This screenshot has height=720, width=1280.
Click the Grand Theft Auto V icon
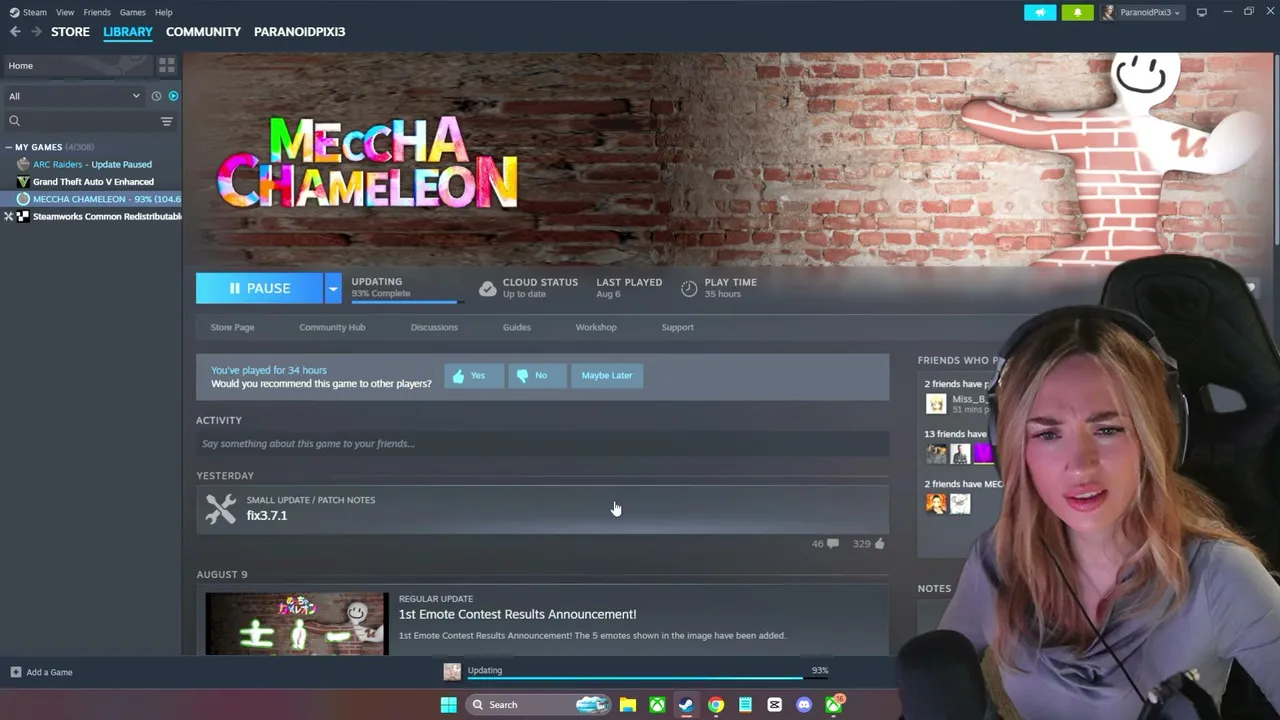pyautogui.click(x=23, y=182)
